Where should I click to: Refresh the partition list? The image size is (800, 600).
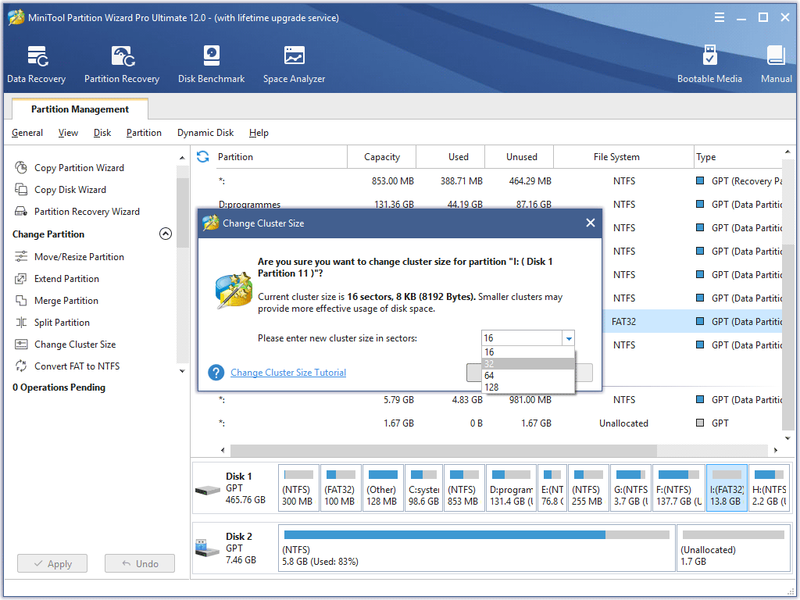click(203, 157)
